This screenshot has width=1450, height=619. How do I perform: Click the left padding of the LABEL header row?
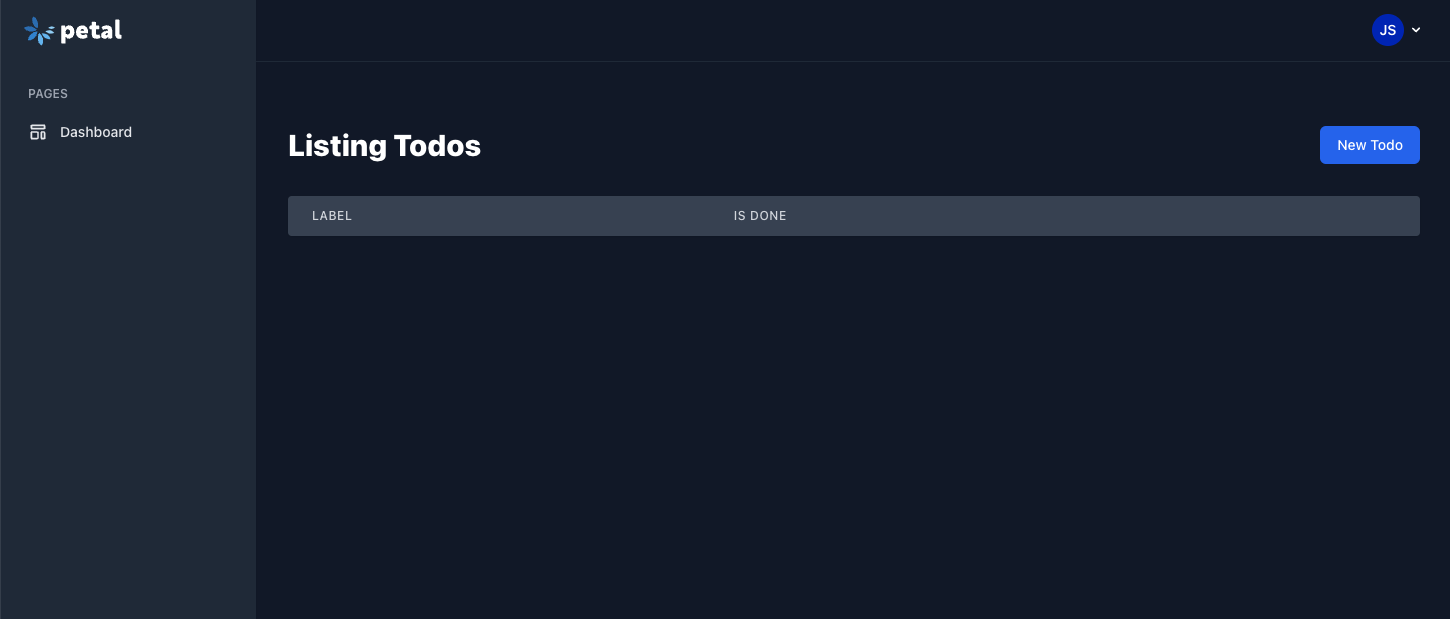[299, 216]
